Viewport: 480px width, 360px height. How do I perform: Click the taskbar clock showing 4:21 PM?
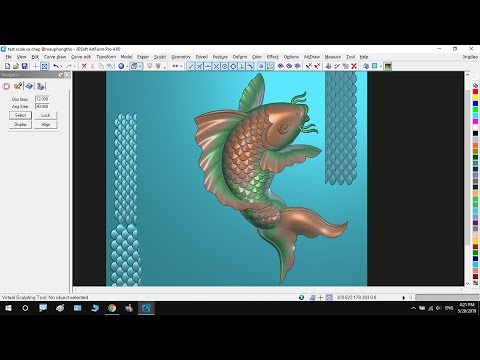pyautogui.click(x=467, y=308)
